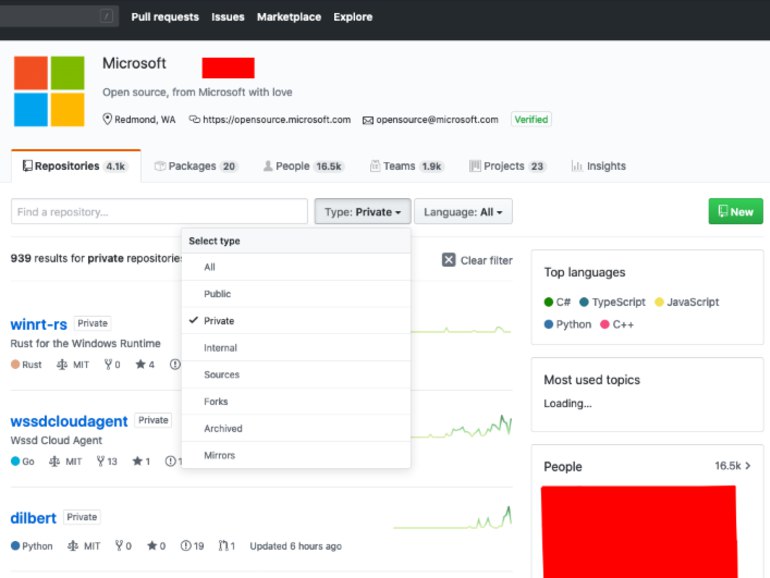Collapse the Type: Private dropdown

click(x=362, y=212)
